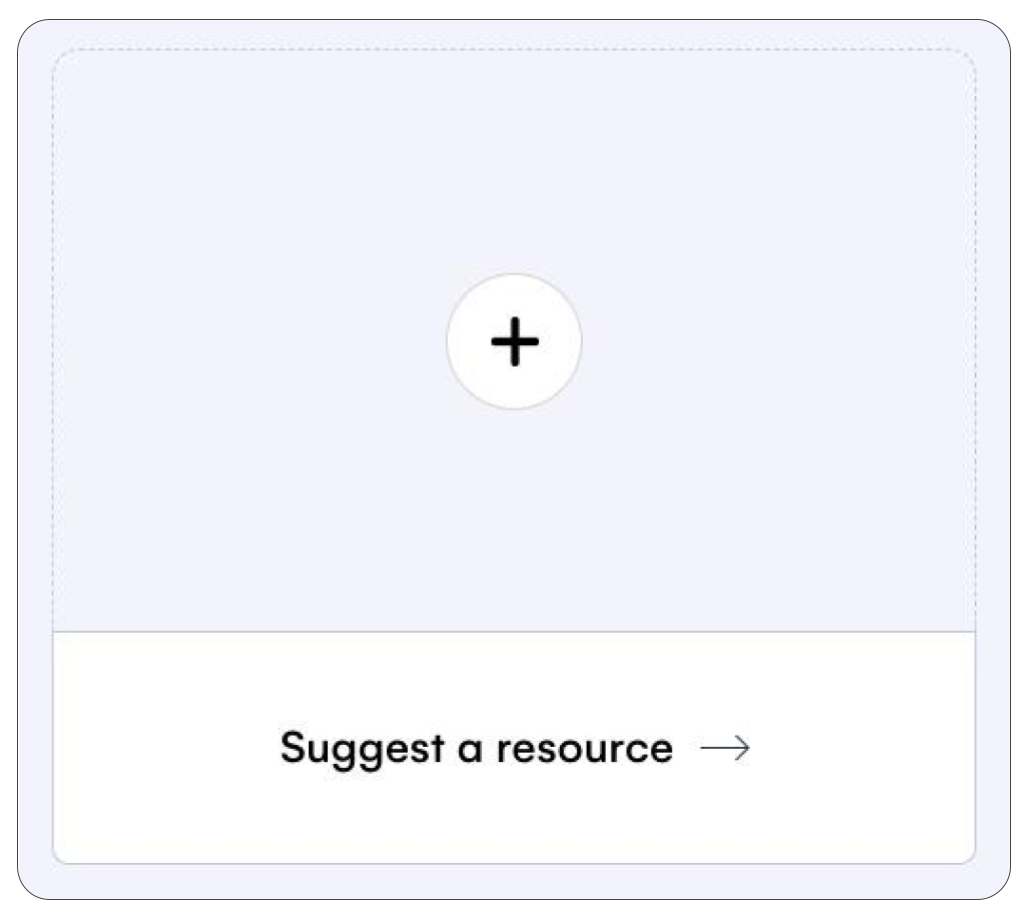The height and width of the screenshot is (913, 1033).
Task: Click the plus glyph to suggest a resource
Action: [515, 341]
